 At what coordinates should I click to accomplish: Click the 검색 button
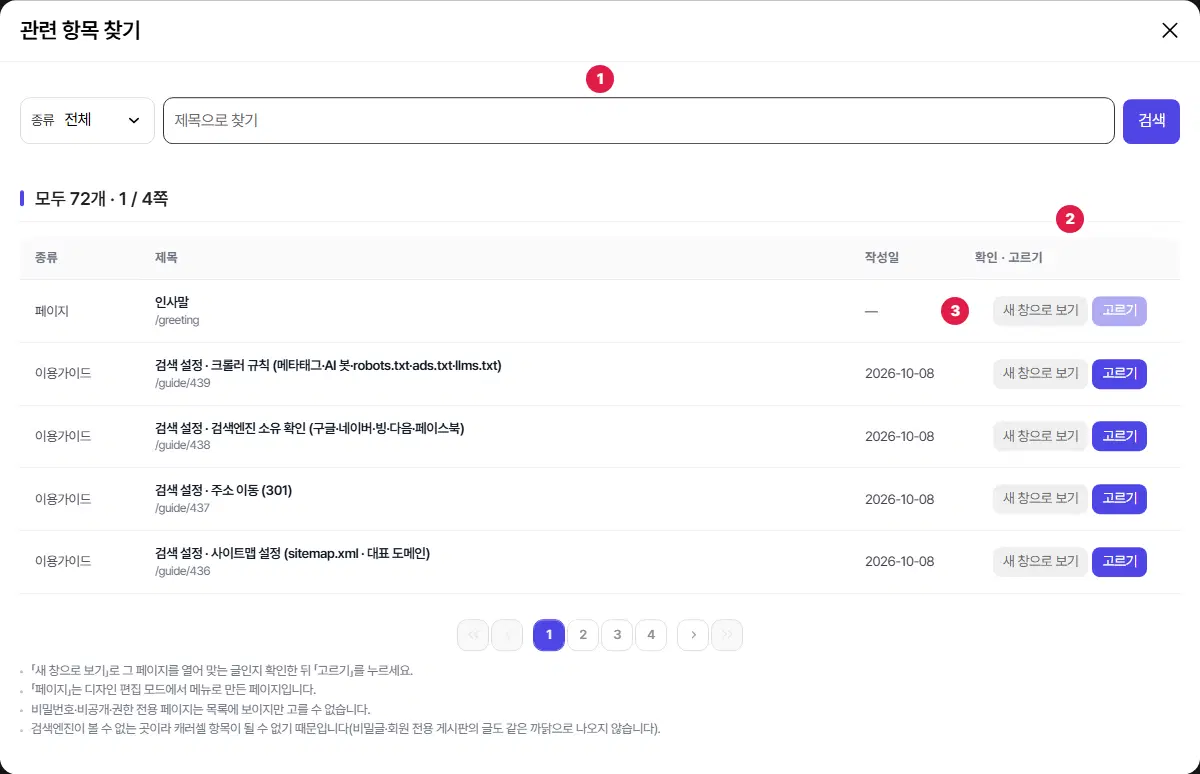tap(1151, 120)
